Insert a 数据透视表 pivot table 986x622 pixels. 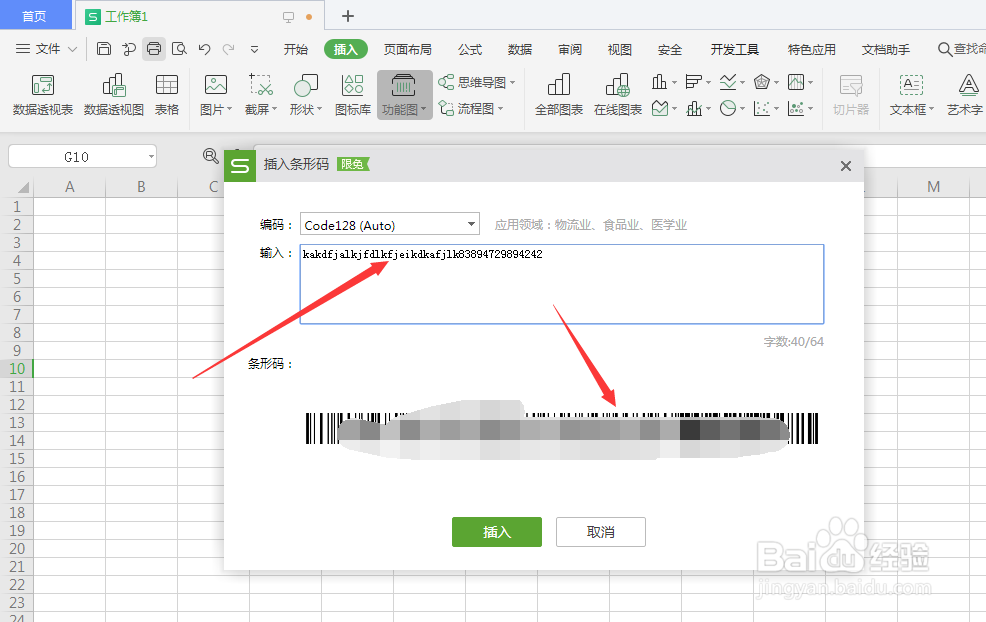[43, 94]
